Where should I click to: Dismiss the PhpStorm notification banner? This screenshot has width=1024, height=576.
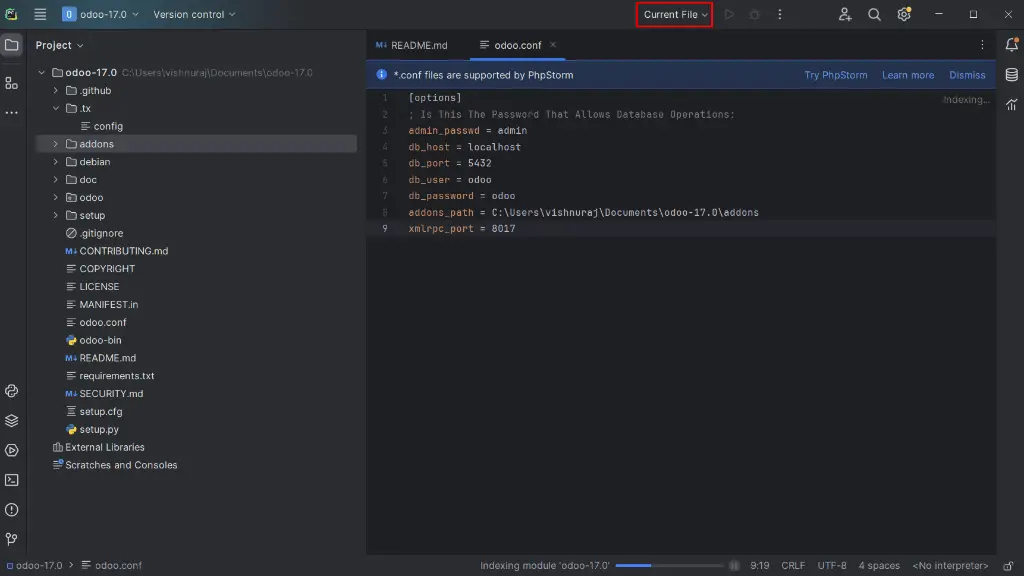coord(967,75)
